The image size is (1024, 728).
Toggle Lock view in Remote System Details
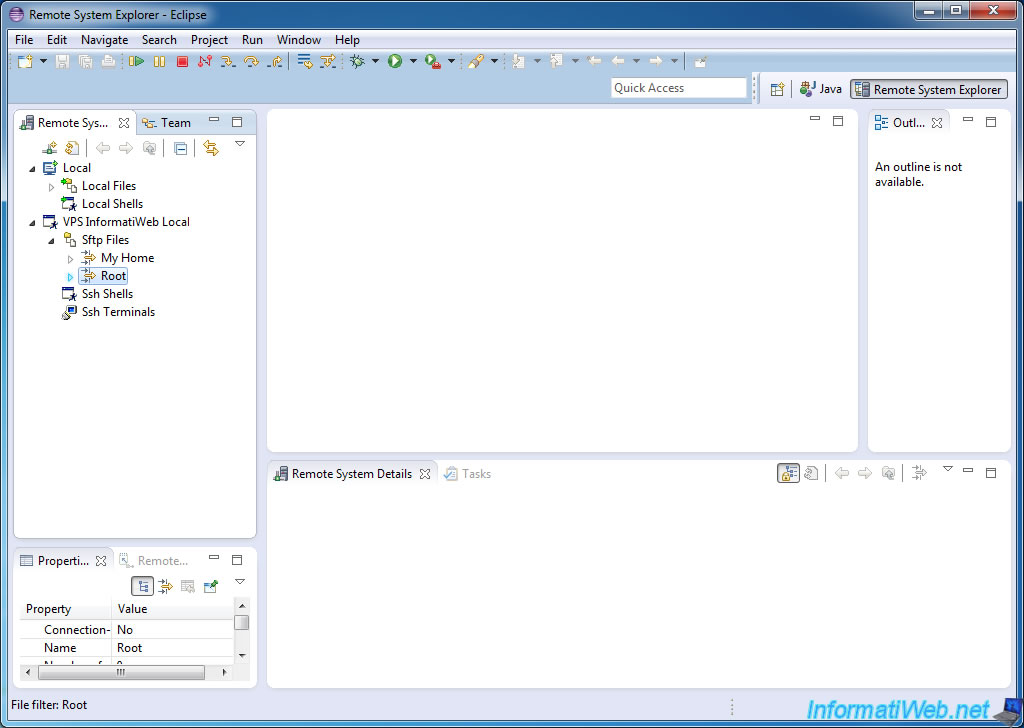[789, 473]
